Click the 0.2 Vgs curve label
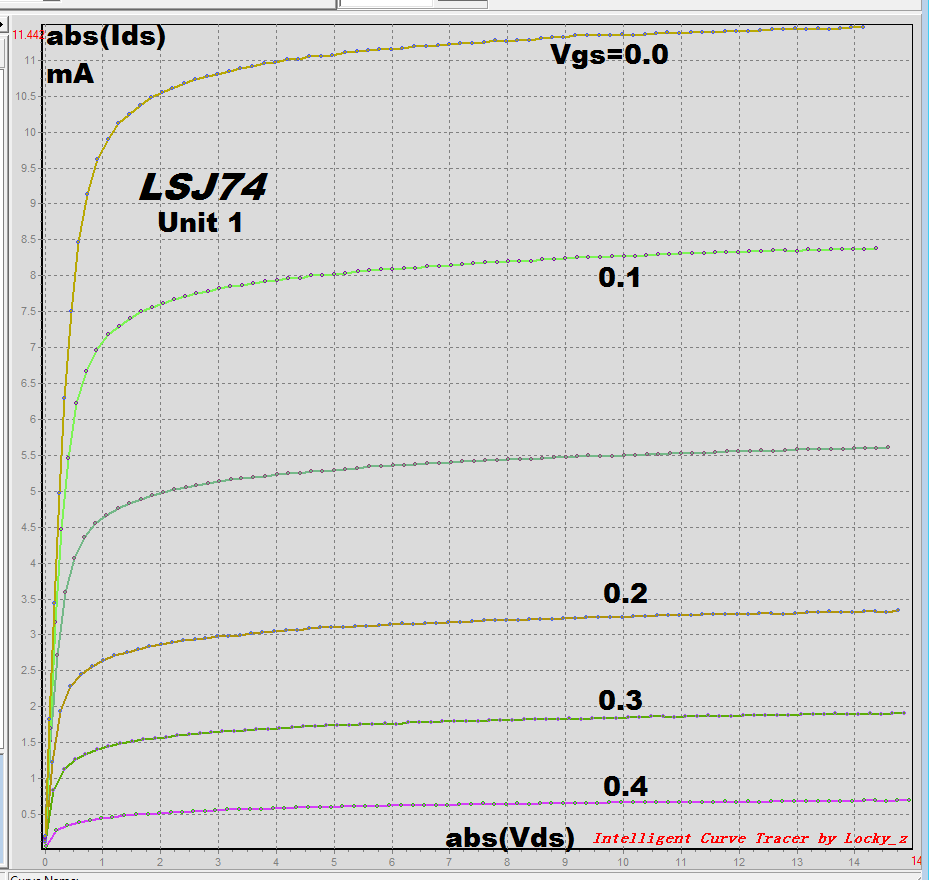The height and width of the screenshot is (880, 929). click(625, 593)
